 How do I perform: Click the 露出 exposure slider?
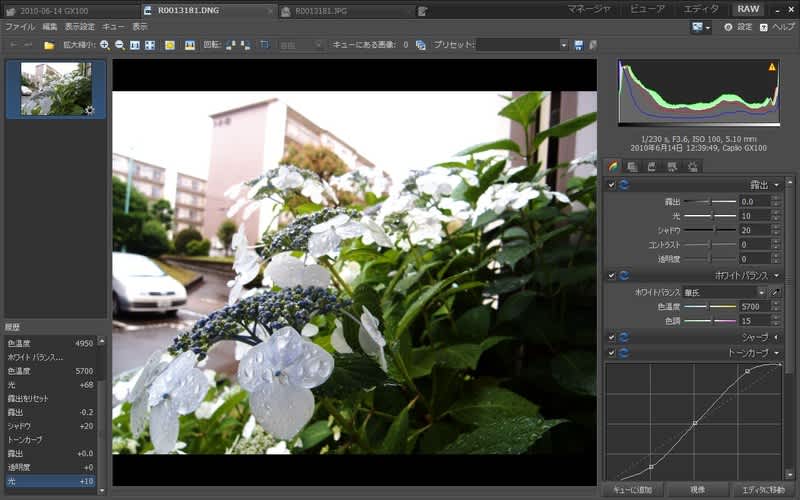pyautogui.click(x=710, y=202)
